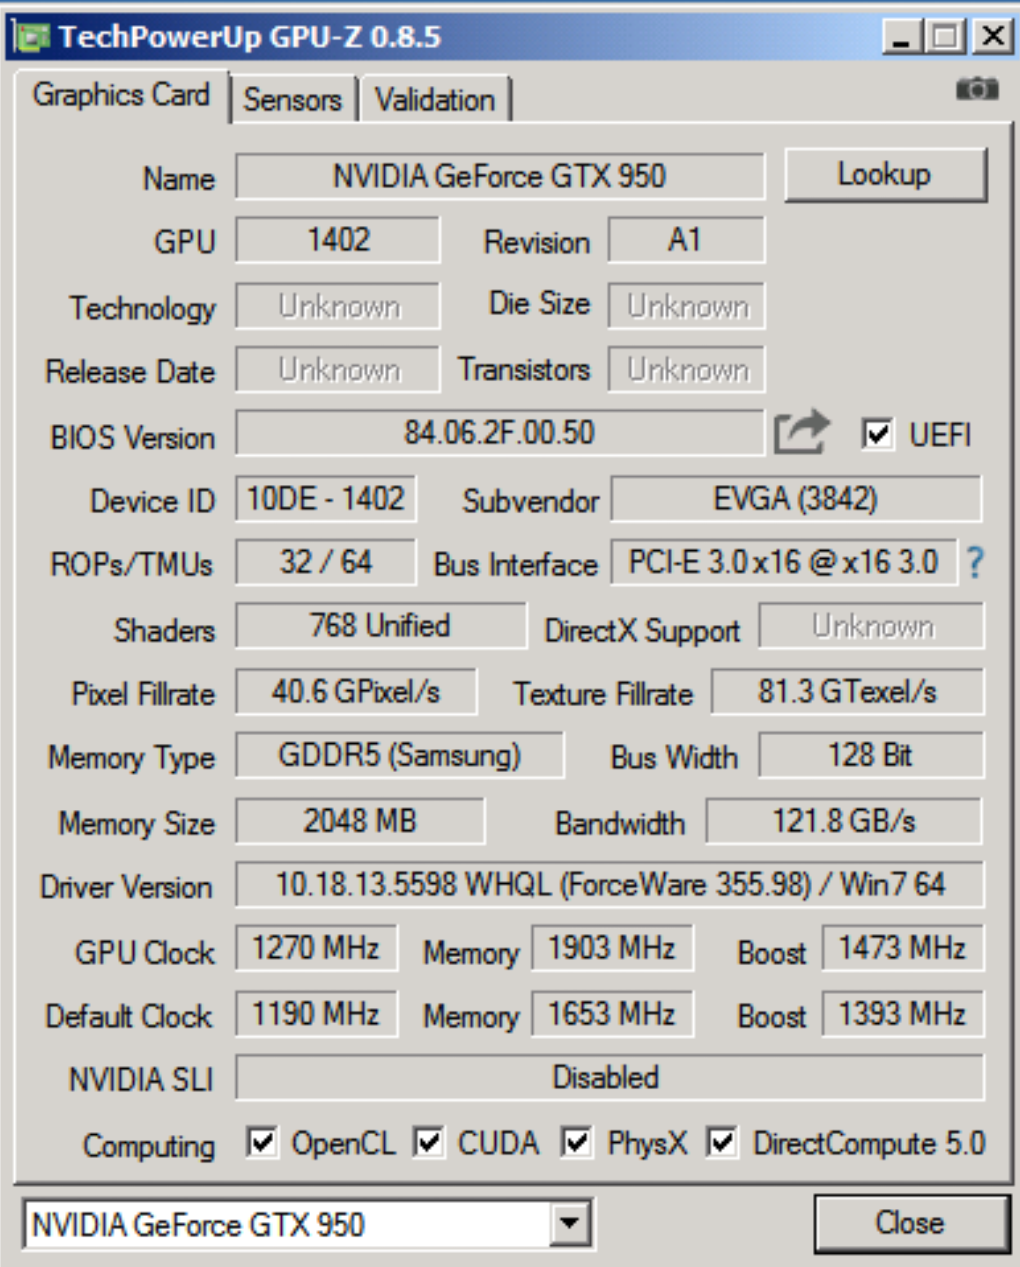Save BIOS using the export arrow icon
Screen dimensions: 1020x1267
point(801,433)
